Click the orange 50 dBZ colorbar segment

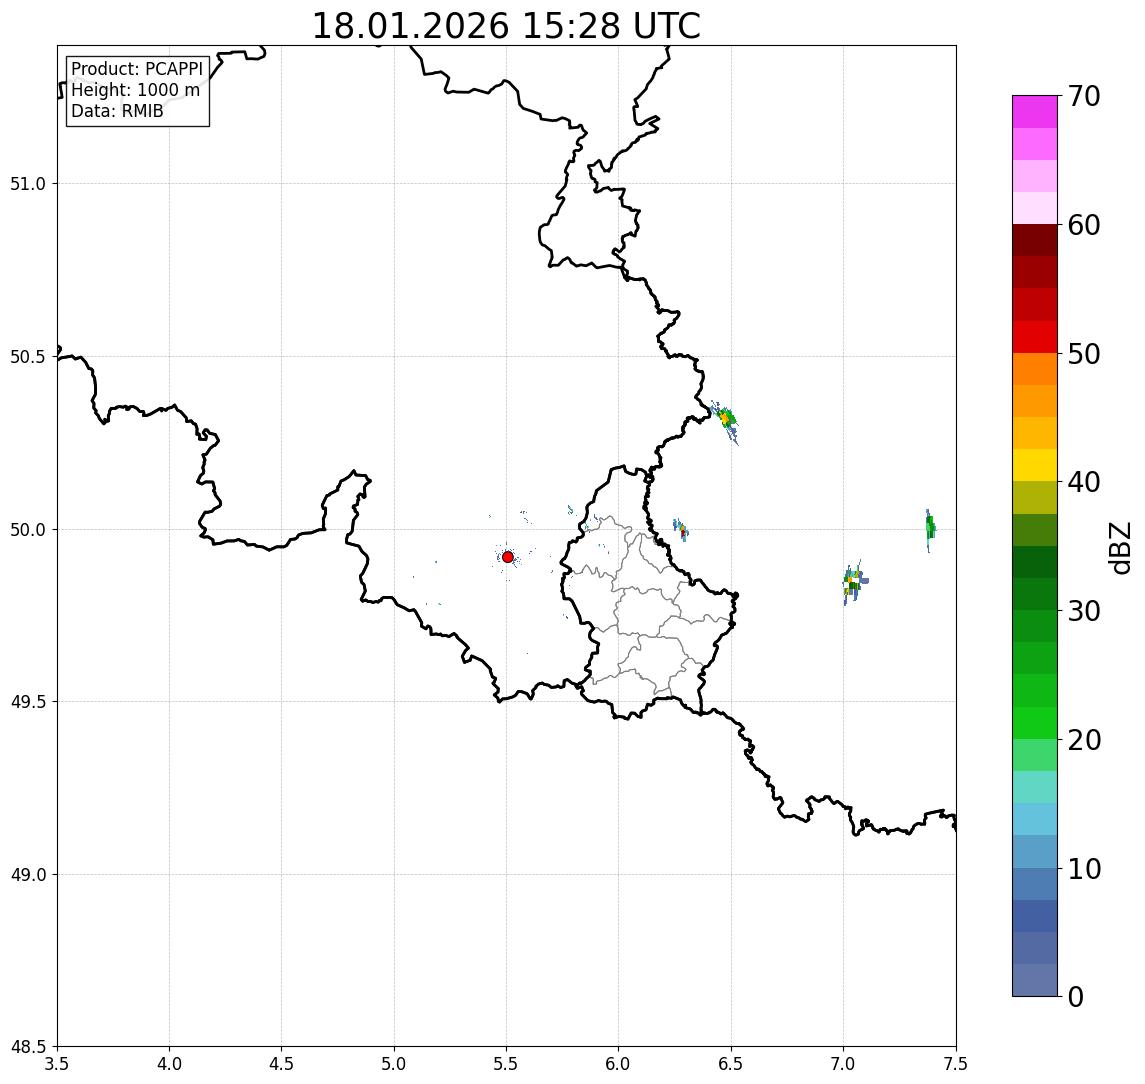tap(1035, 369)
